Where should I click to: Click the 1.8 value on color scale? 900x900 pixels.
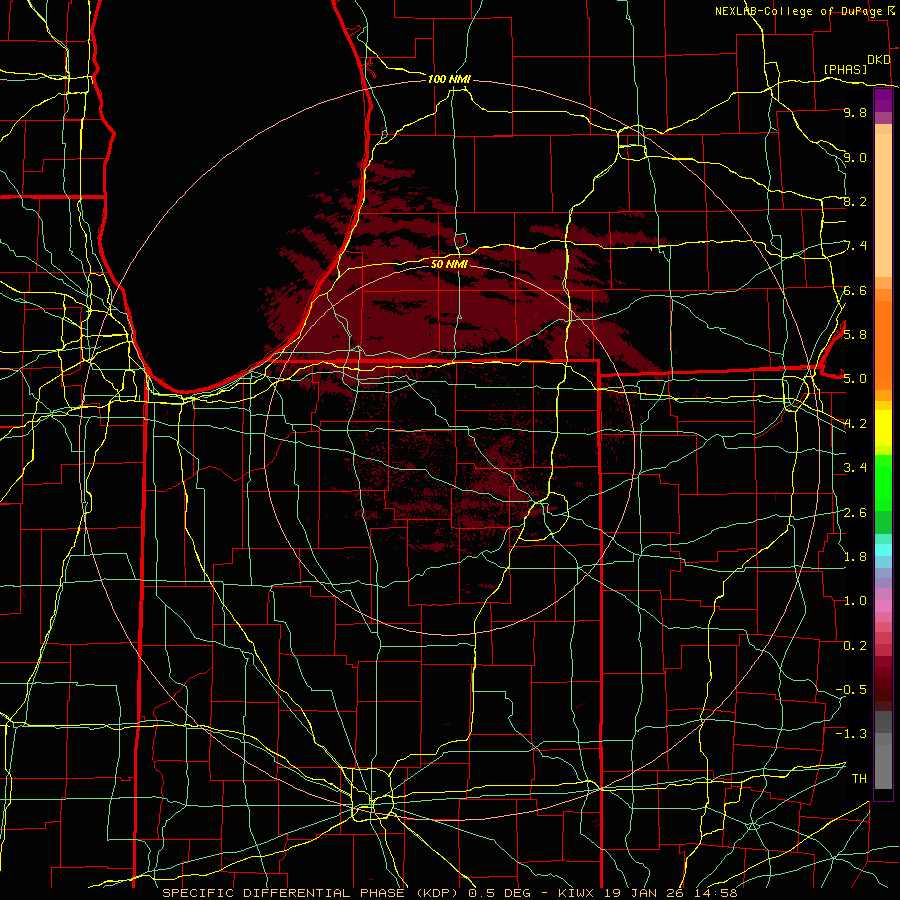(855, 556)
